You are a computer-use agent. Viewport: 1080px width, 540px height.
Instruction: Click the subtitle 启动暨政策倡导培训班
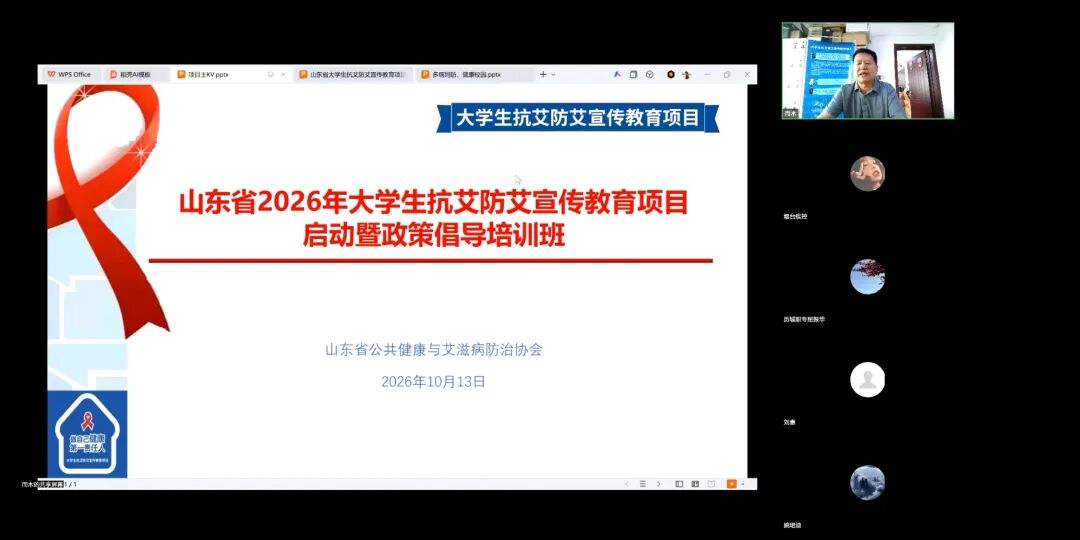coord(434,236)
